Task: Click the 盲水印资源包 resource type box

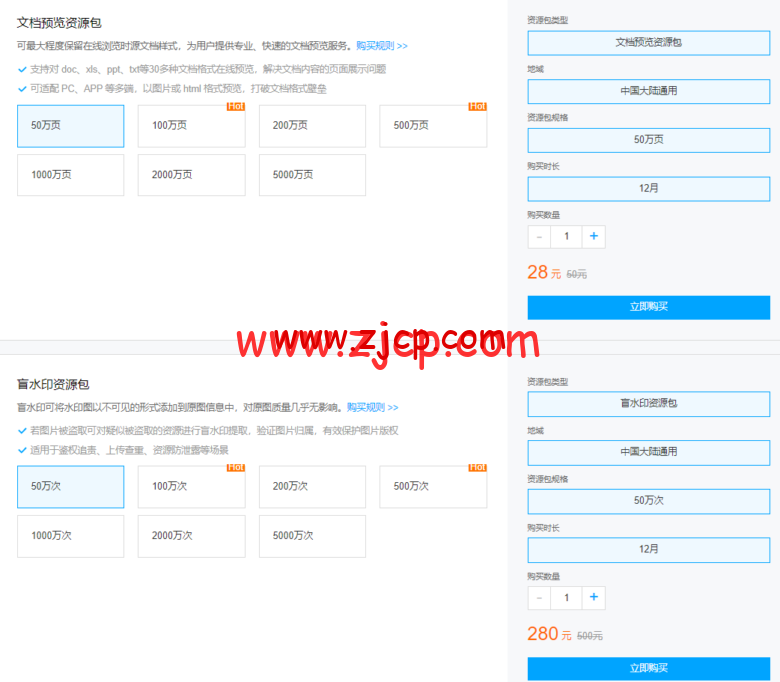Action: tap(649, 403)
